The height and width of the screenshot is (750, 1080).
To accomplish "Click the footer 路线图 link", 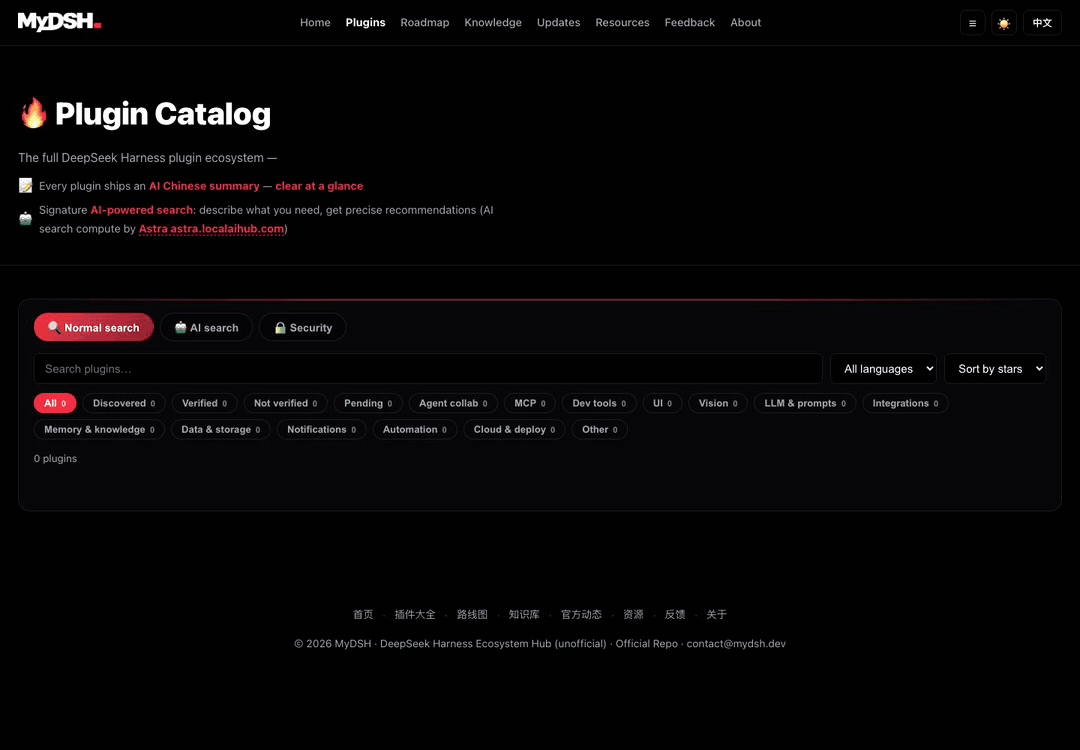I will (472, 614).
